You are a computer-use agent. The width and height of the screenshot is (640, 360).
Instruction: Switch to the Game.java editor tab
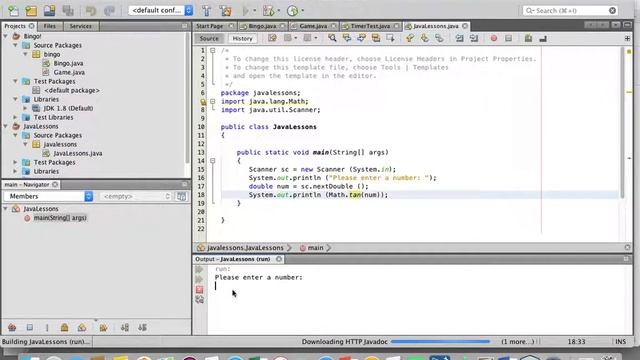pyautogui.click(x=313, y=26)
